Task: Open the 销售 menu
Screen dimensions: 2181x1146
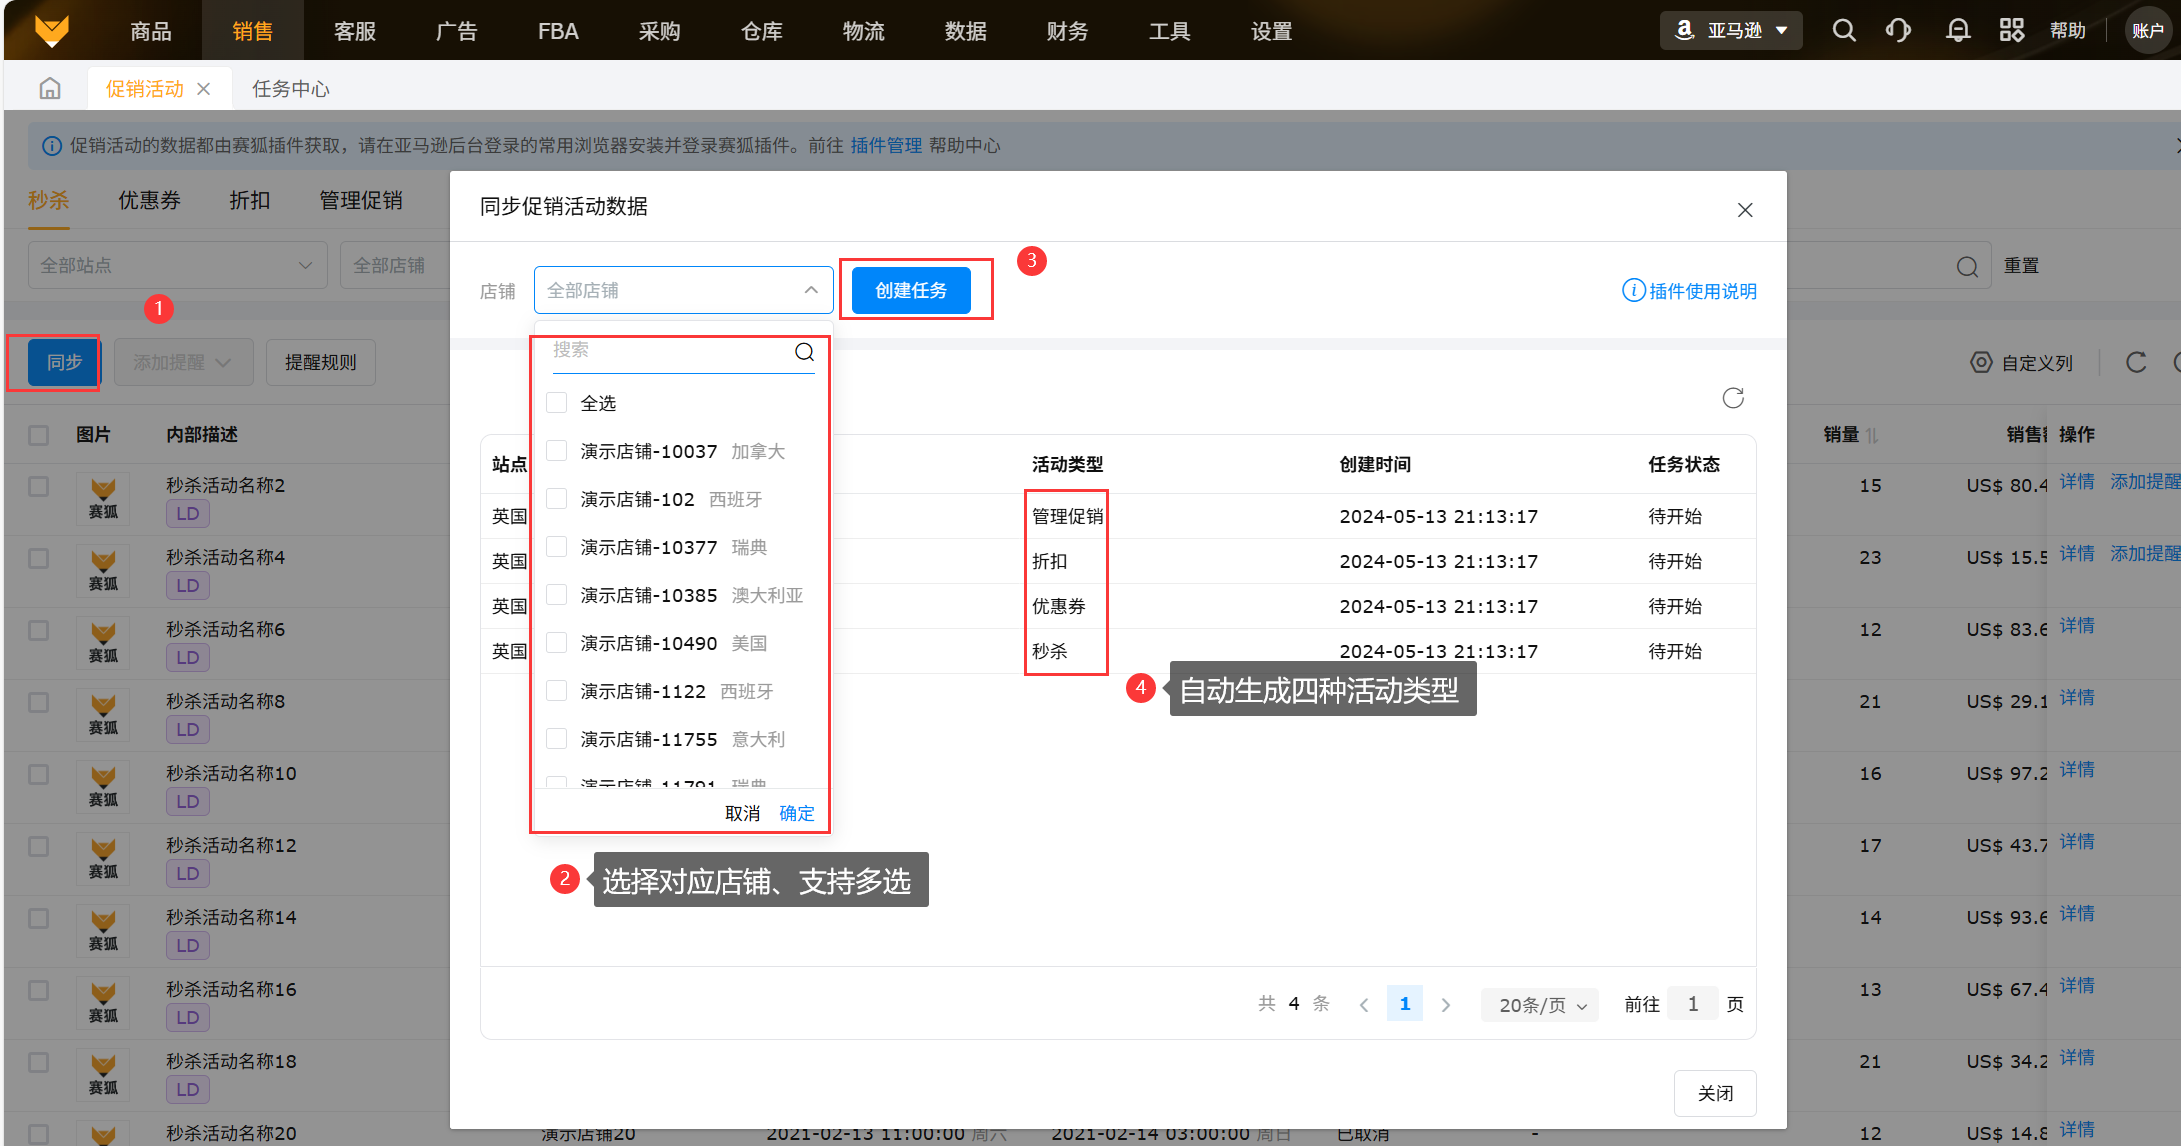Action: click(x=252, y=31)
